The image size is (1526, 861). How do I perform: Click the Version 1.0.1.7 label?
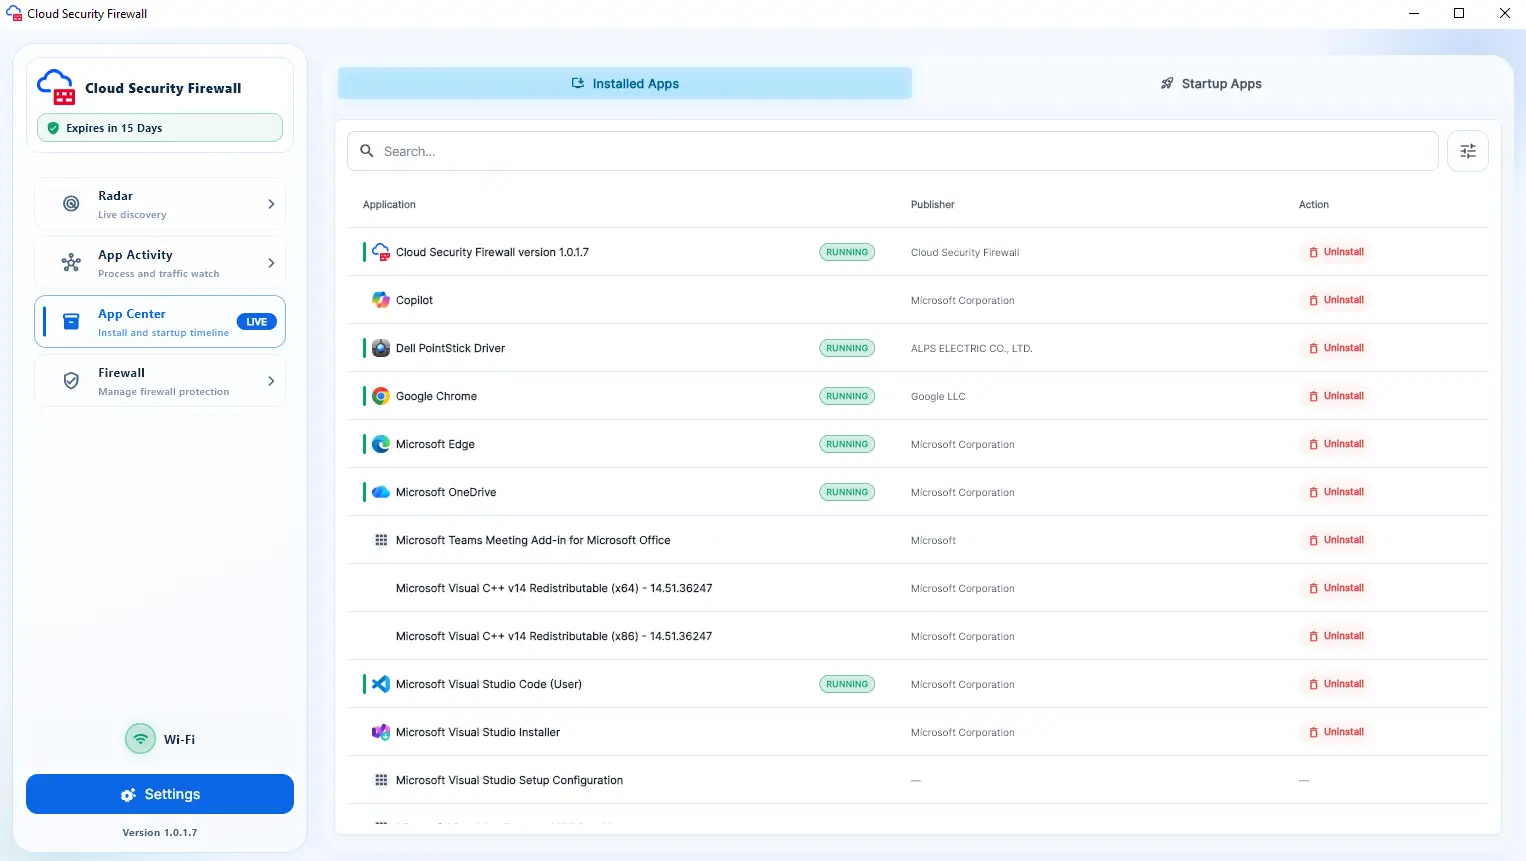[160, 832]
